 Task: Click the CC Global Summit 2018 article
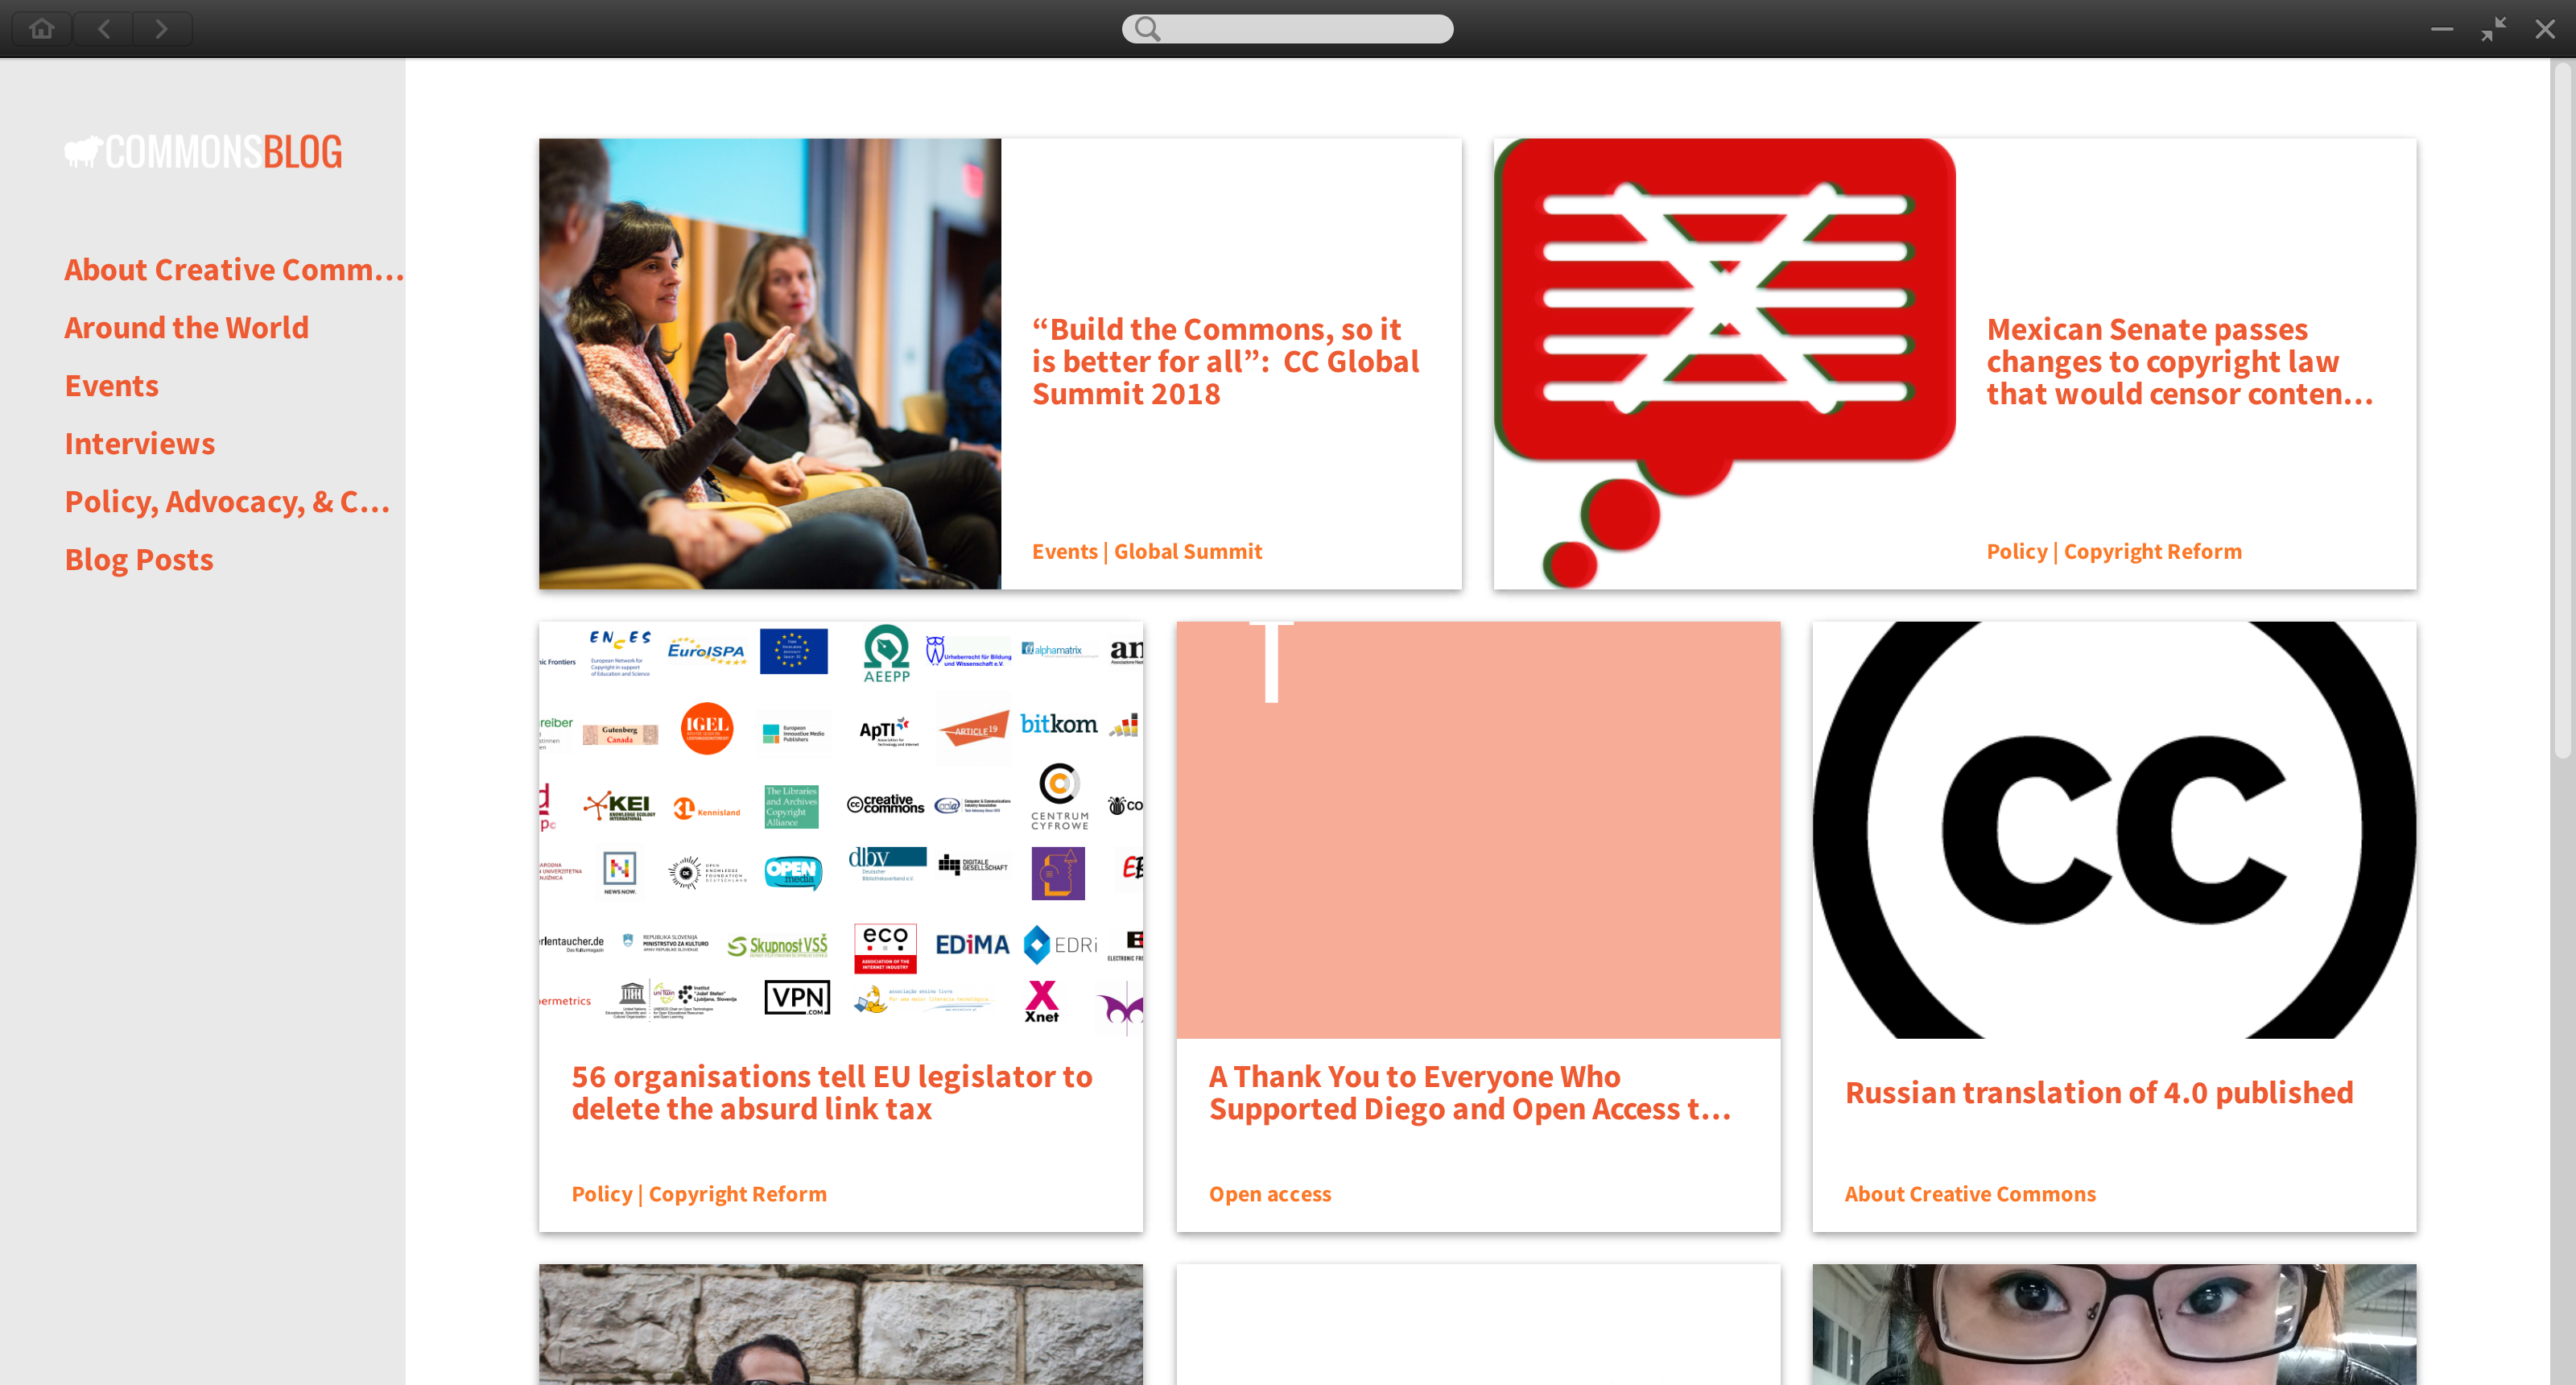tap(1228, 360)
